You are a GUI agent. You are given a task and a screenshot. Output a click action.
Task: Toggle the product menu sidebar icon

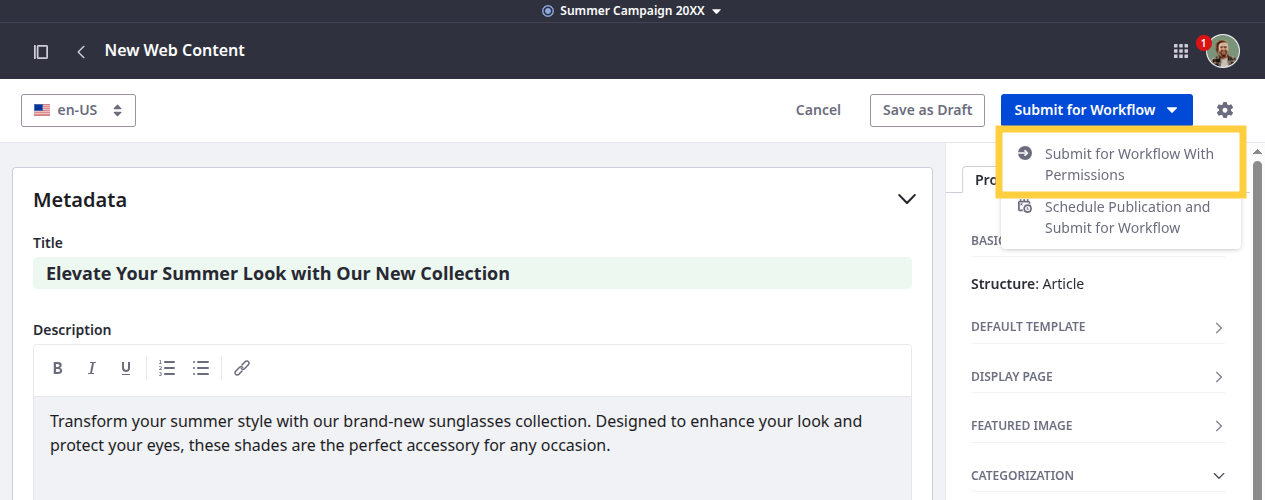coord(41,51)
